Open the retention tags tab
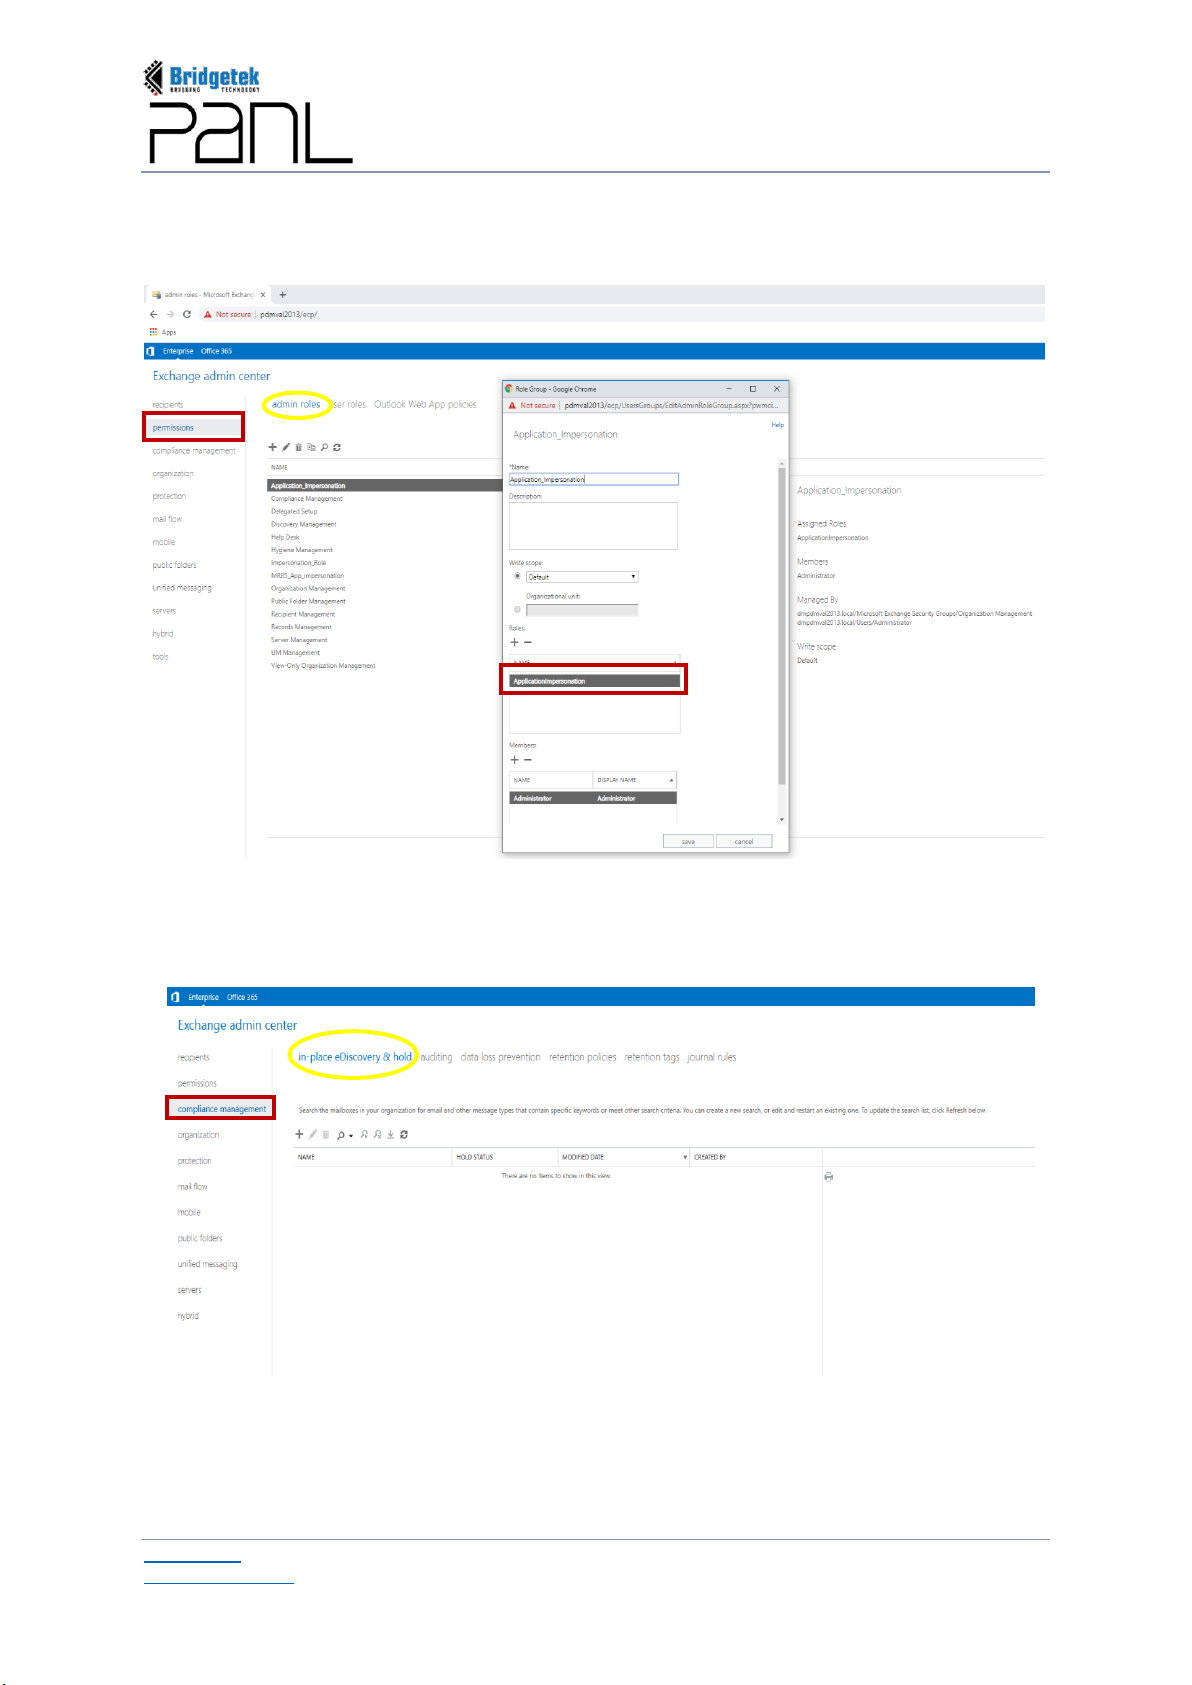1192x1685 pixels. pyautogui.click(x=652, y=1057)
